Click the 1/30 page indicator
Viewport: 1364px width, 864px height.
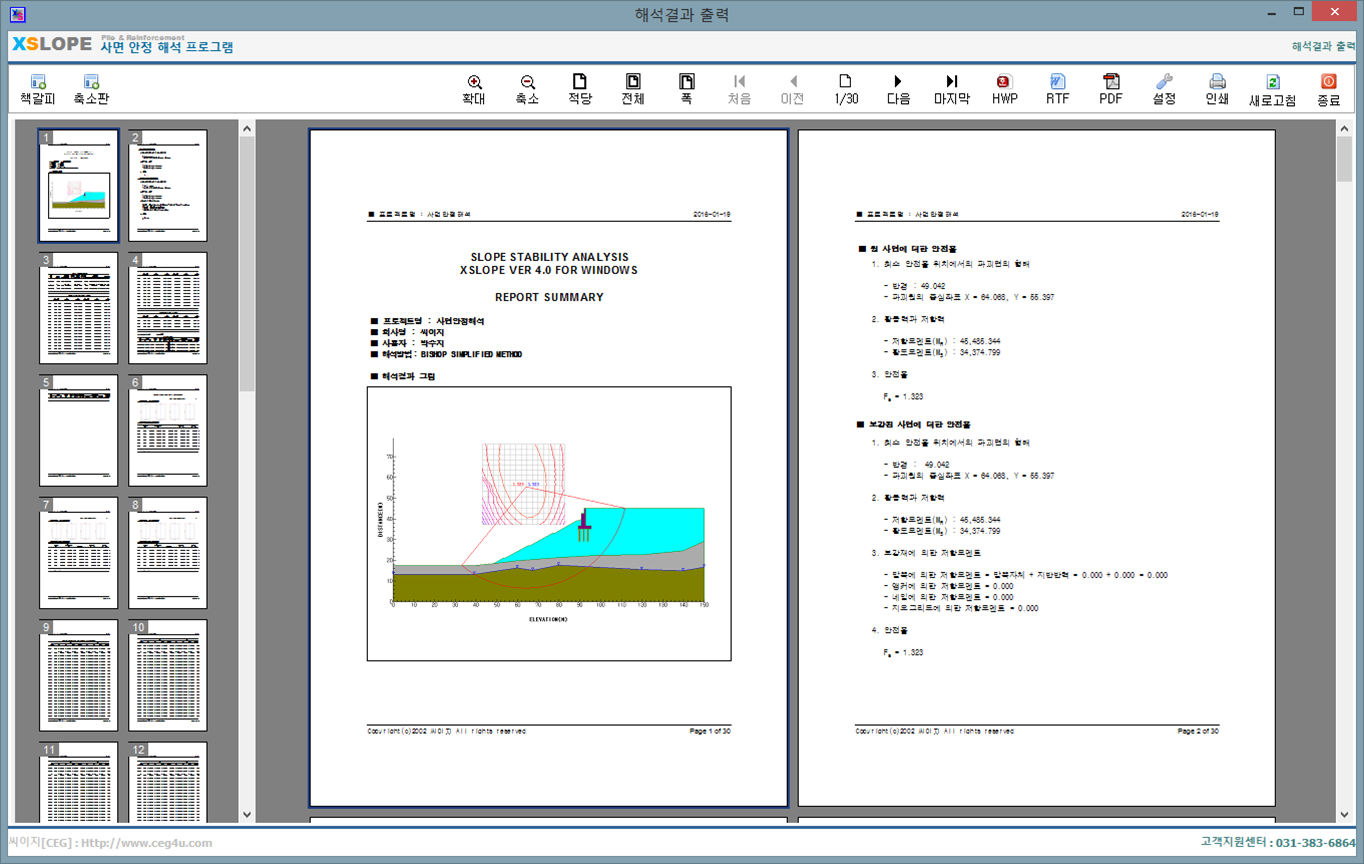(846, 89)
